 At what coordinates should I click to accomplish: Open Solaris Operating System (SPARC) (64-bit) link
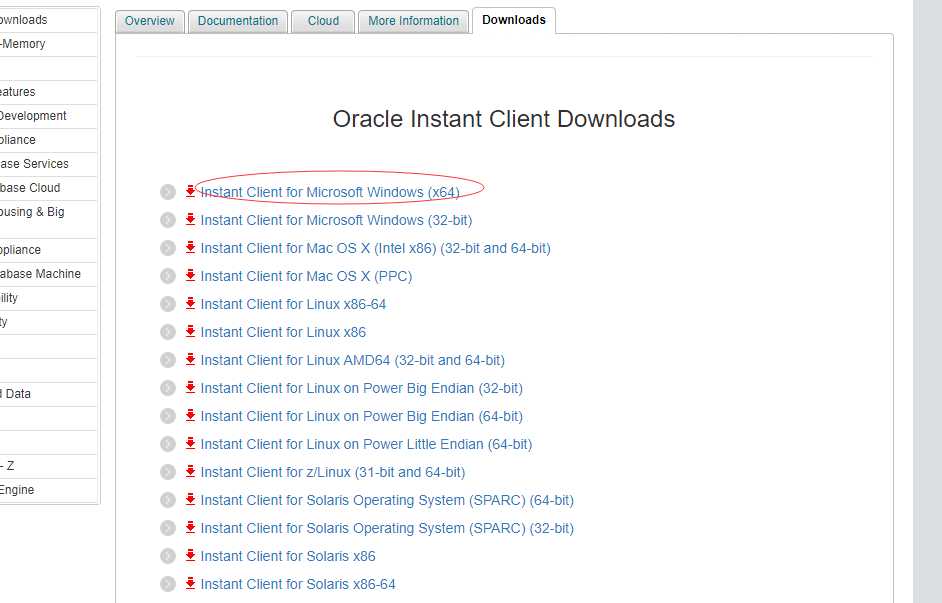click(387, 500)
